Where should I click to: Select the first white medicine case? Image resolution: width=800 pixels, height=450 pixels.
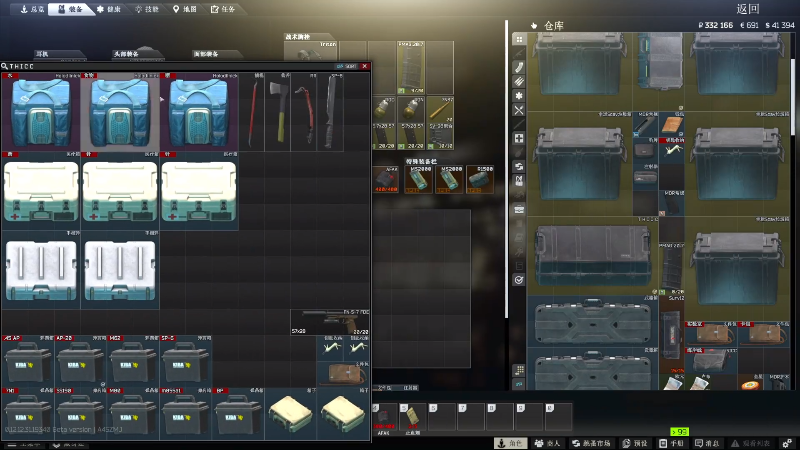tap(41, 191)
